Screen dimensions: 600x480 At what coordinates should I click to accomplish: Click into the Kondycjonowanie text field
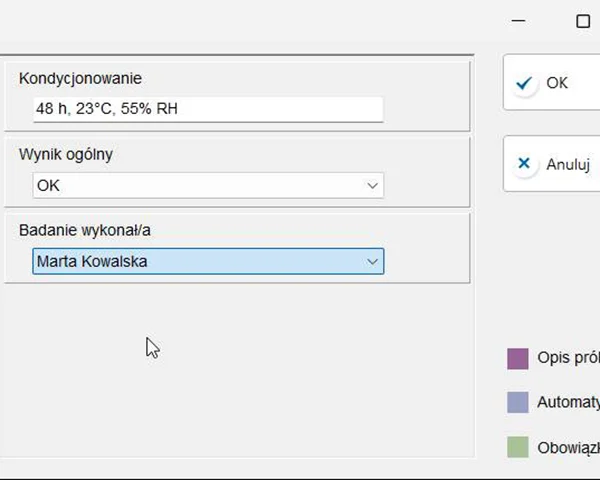(x=208, y=109)
